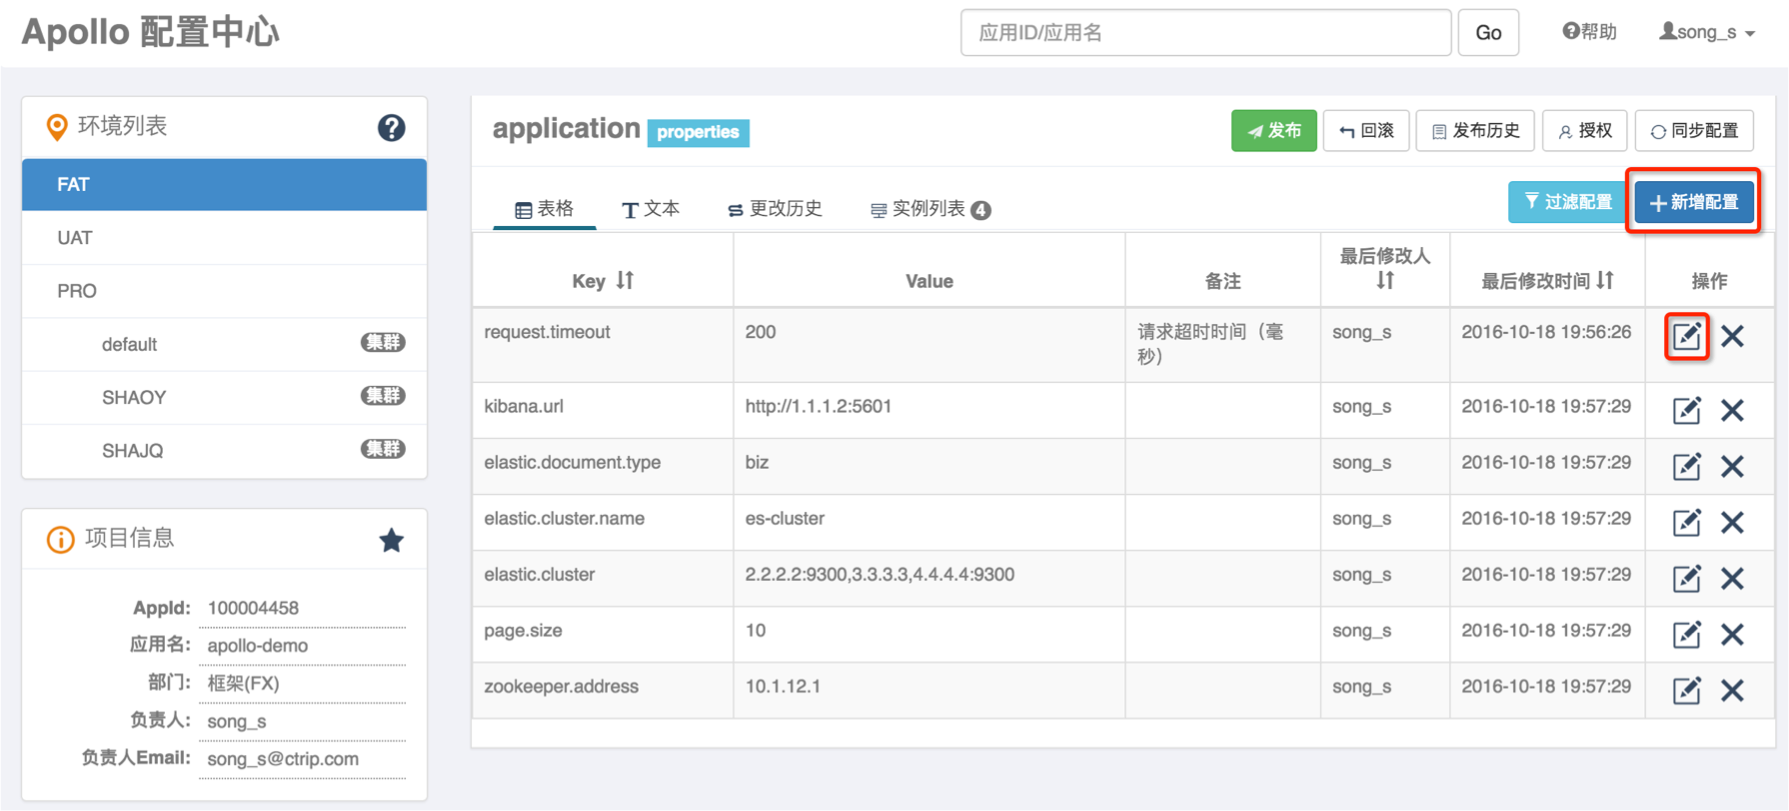Viewport: 1789px width, 811px height.
Task: Delete the elastic.cluster entry
Action: [1732, 578]
